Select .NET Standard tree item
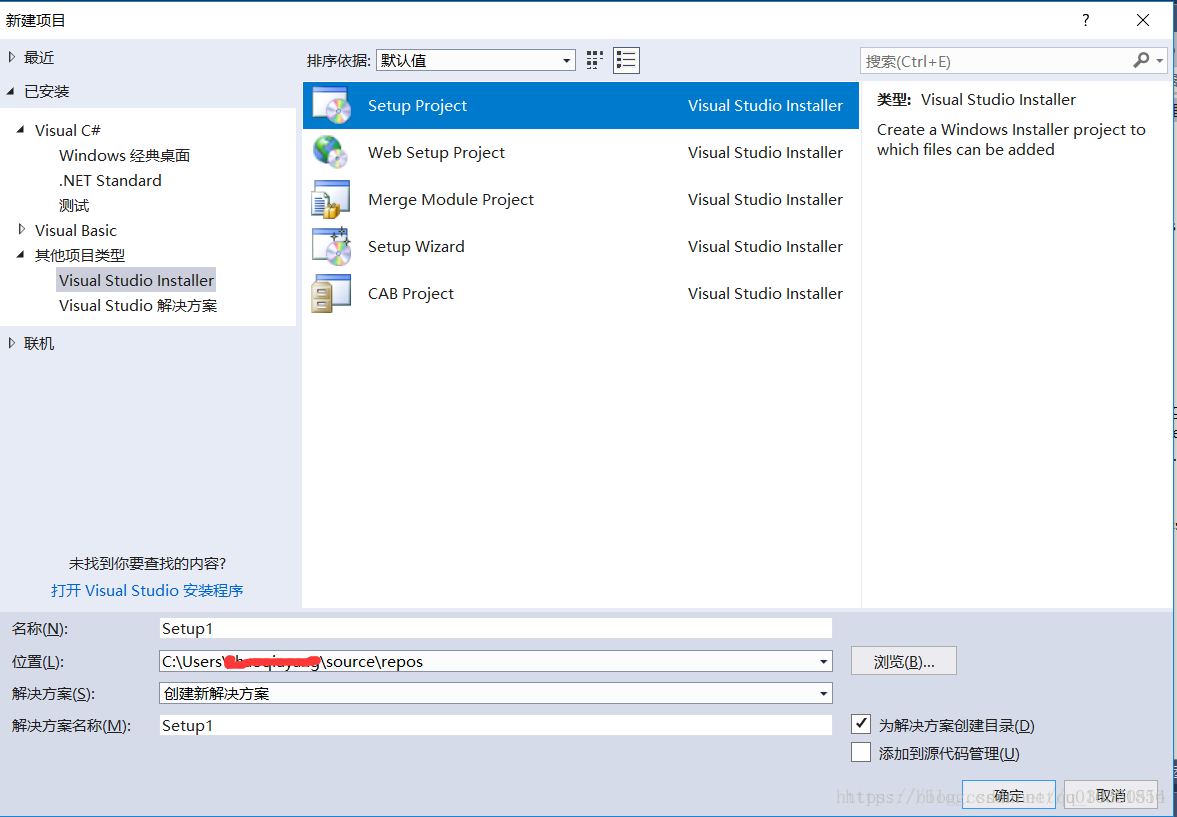The width and height of the screenshot is (1177, 817). tap(110, 180)
